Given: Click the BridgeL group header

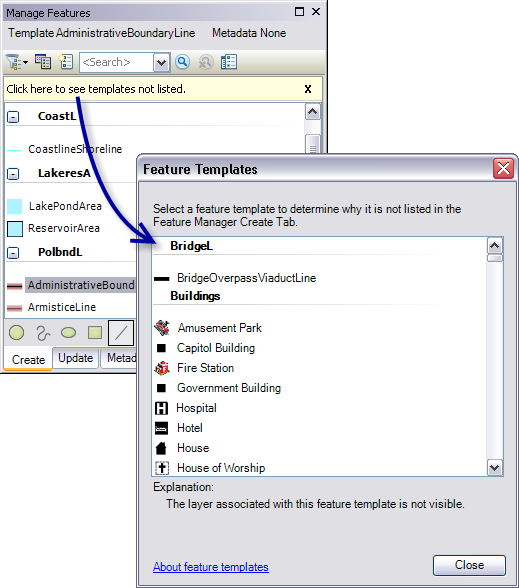Looking at the screenshot, I should pyautogui.click(x=191, y=246).
